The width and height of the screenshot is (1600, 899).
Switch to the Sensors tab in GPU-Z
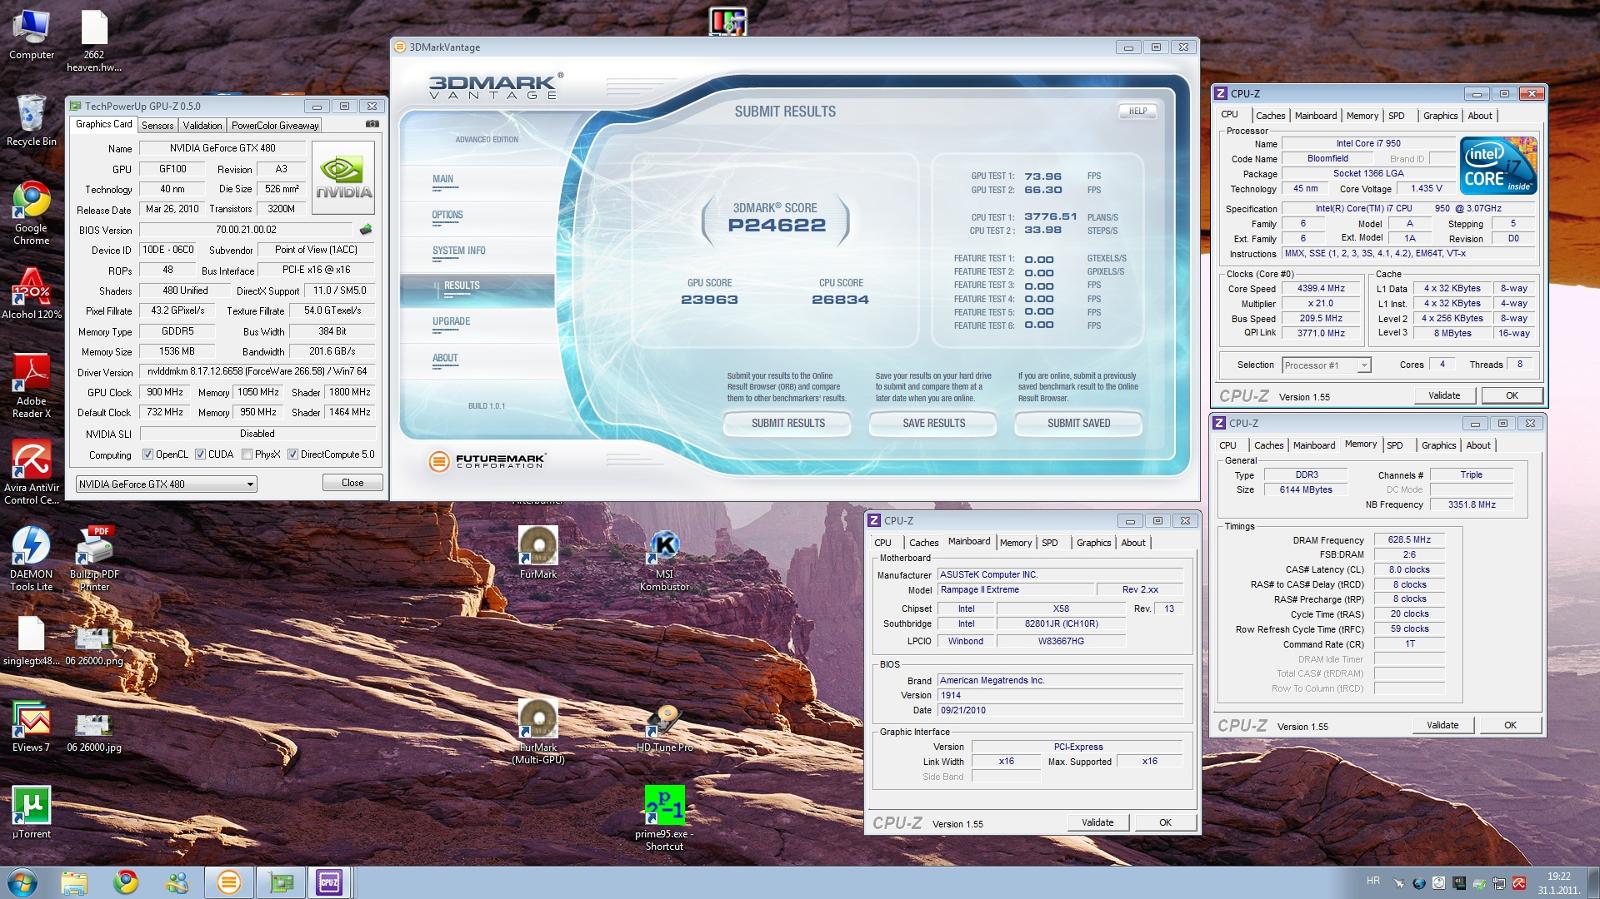point(157,125)
